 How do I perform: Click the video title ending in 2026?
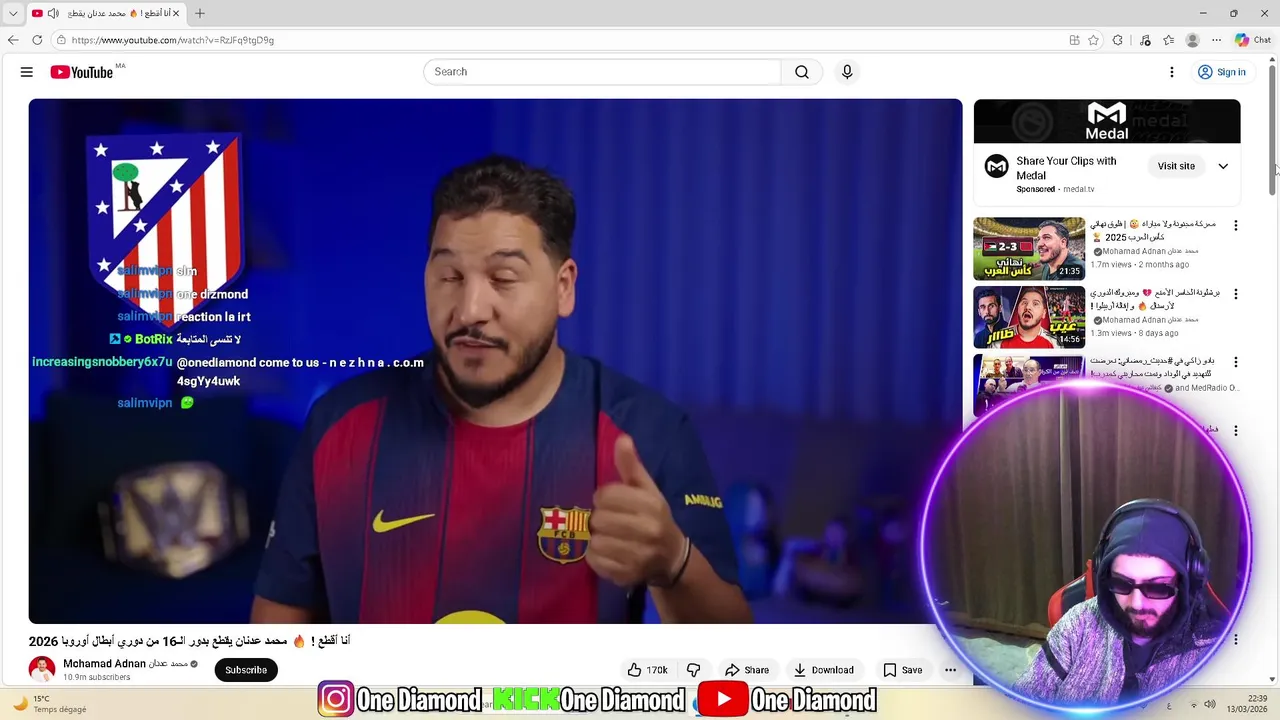click(x=190, y=641)
